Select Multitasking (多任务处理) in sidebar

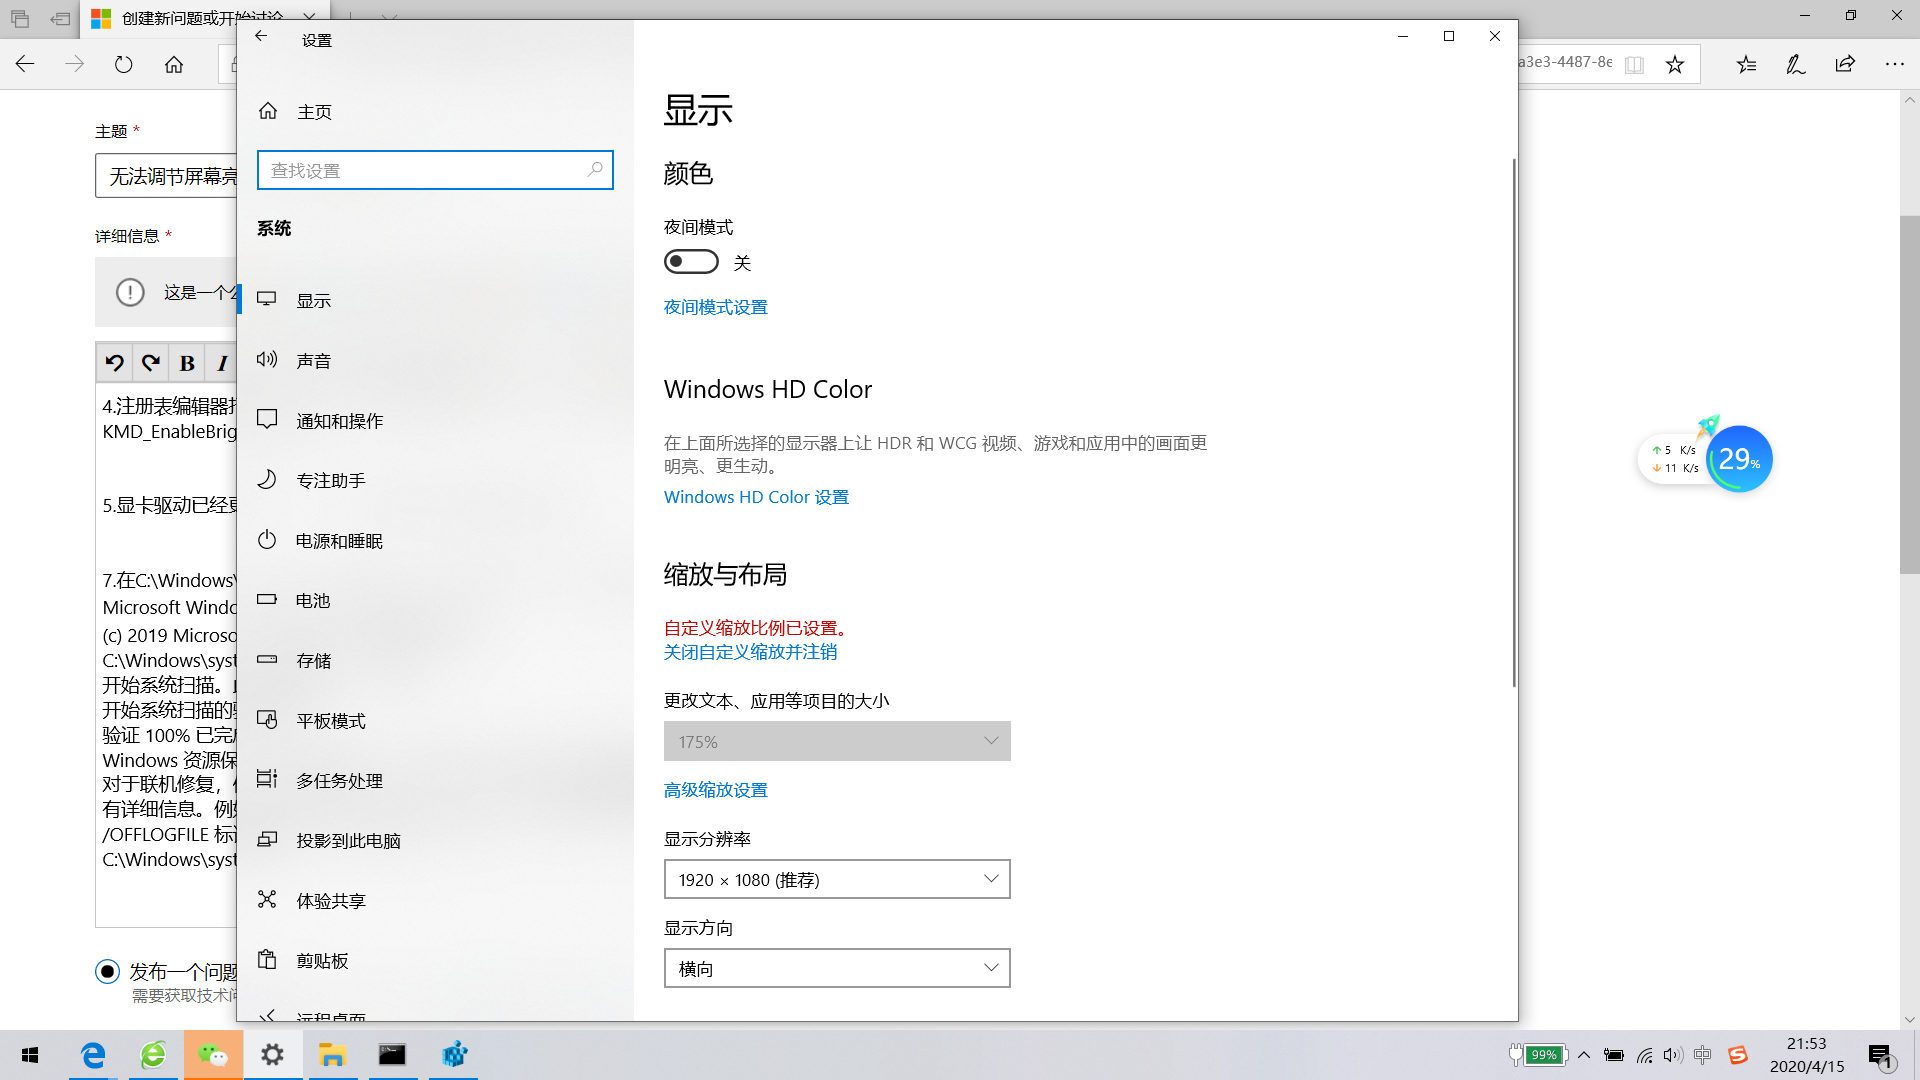coord(339,781)
